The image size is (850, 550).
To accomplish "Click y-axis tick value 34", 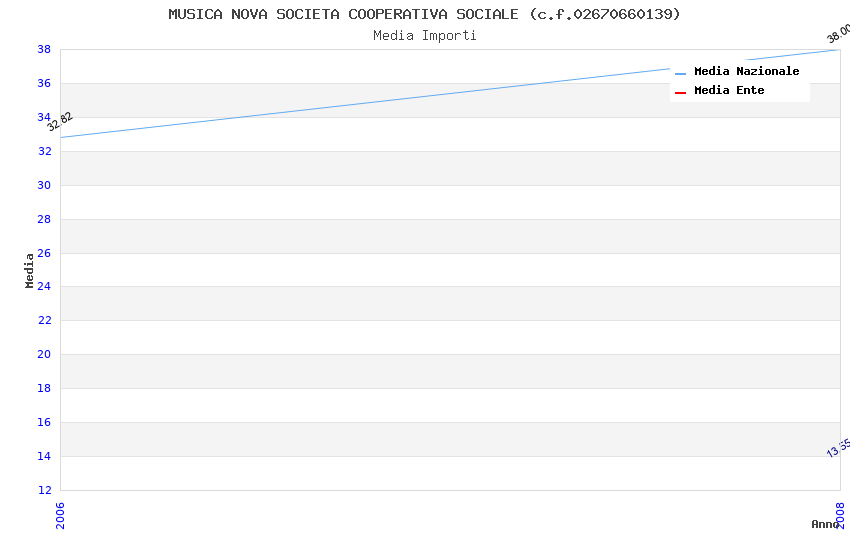I will pos(44,117).
